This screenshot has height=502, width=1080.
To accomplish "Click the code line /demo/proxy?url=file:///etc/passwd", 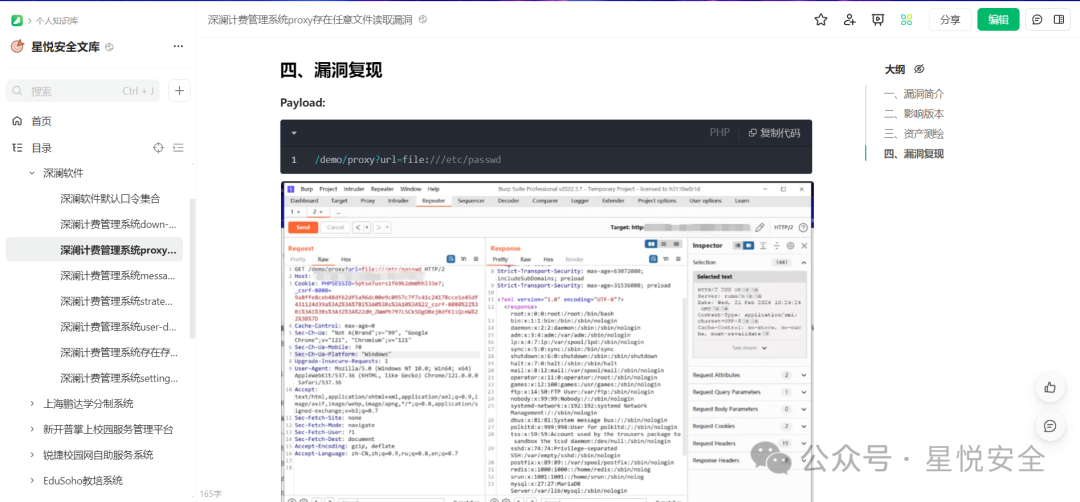I will tap(408, 160).
